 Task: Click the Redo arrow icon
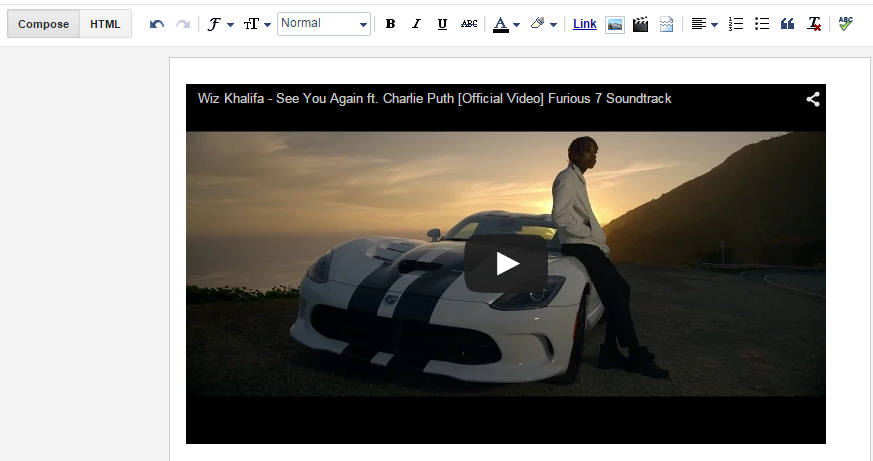pyautogui.click(x=183, y=24)
